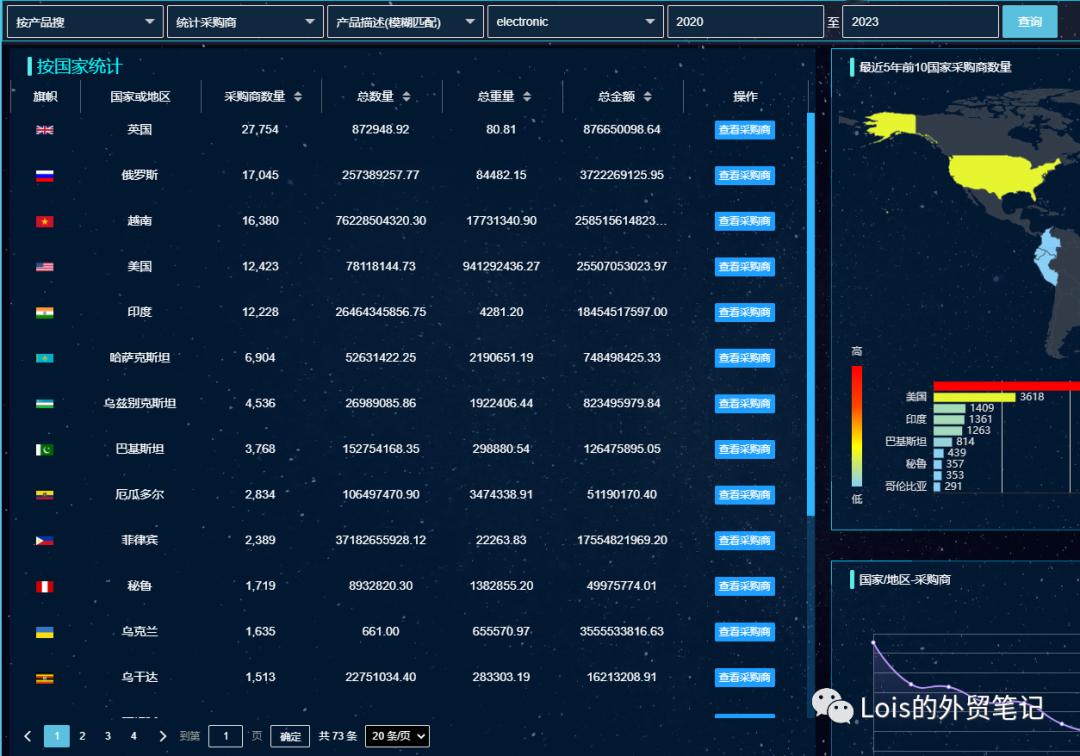Click the page number input field

[x=226, y=736]
